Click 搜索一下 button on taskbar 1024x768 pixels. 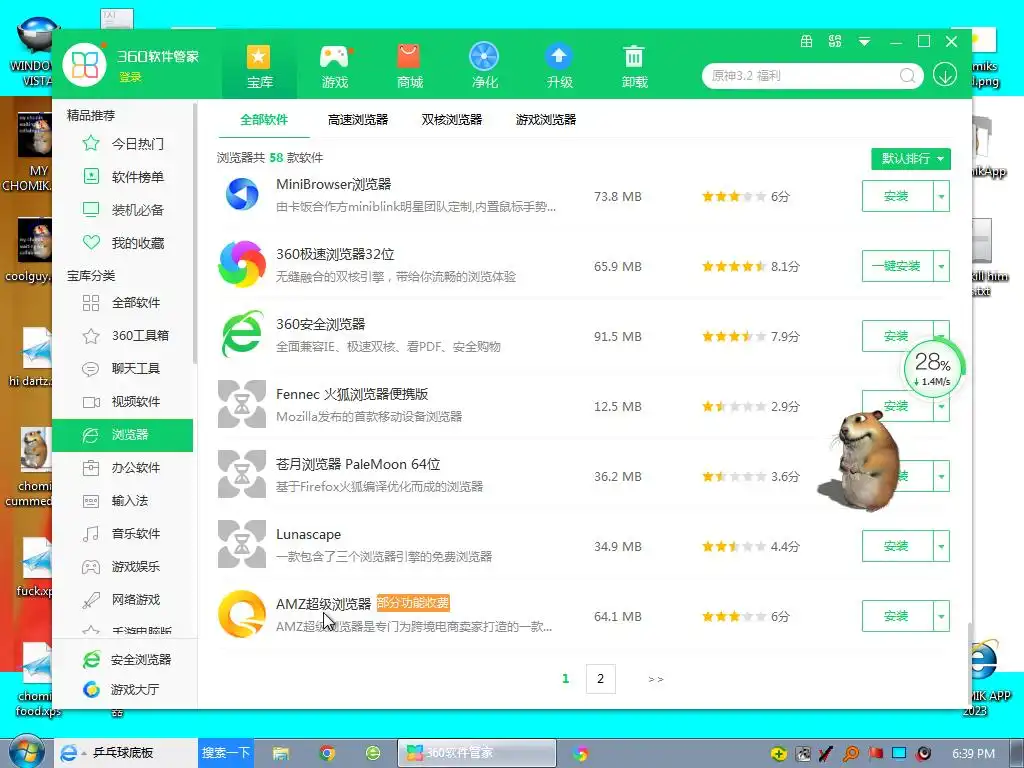coord(225,753)
